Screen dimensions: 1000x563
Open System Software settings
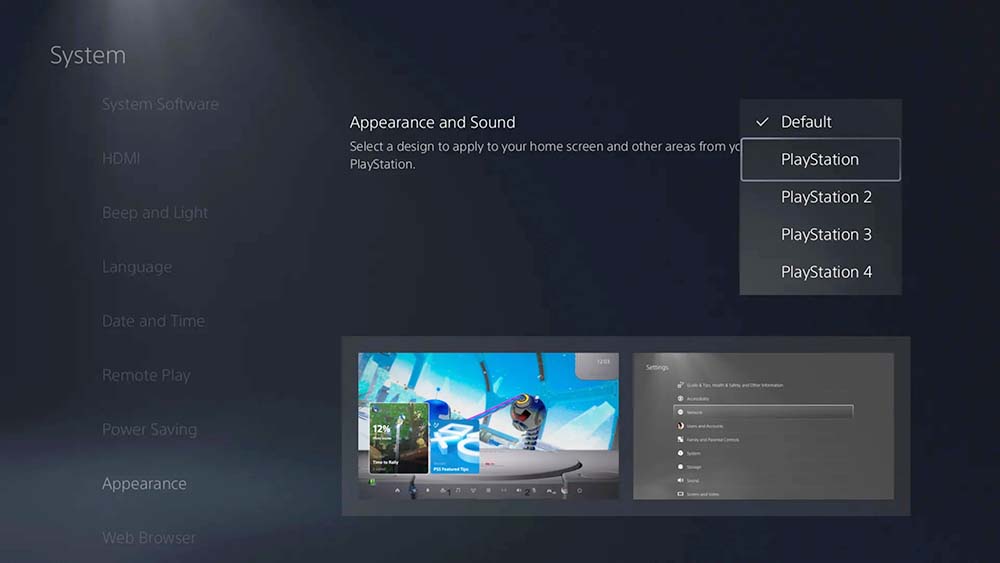pyautogui.click(x=160, y=104)
